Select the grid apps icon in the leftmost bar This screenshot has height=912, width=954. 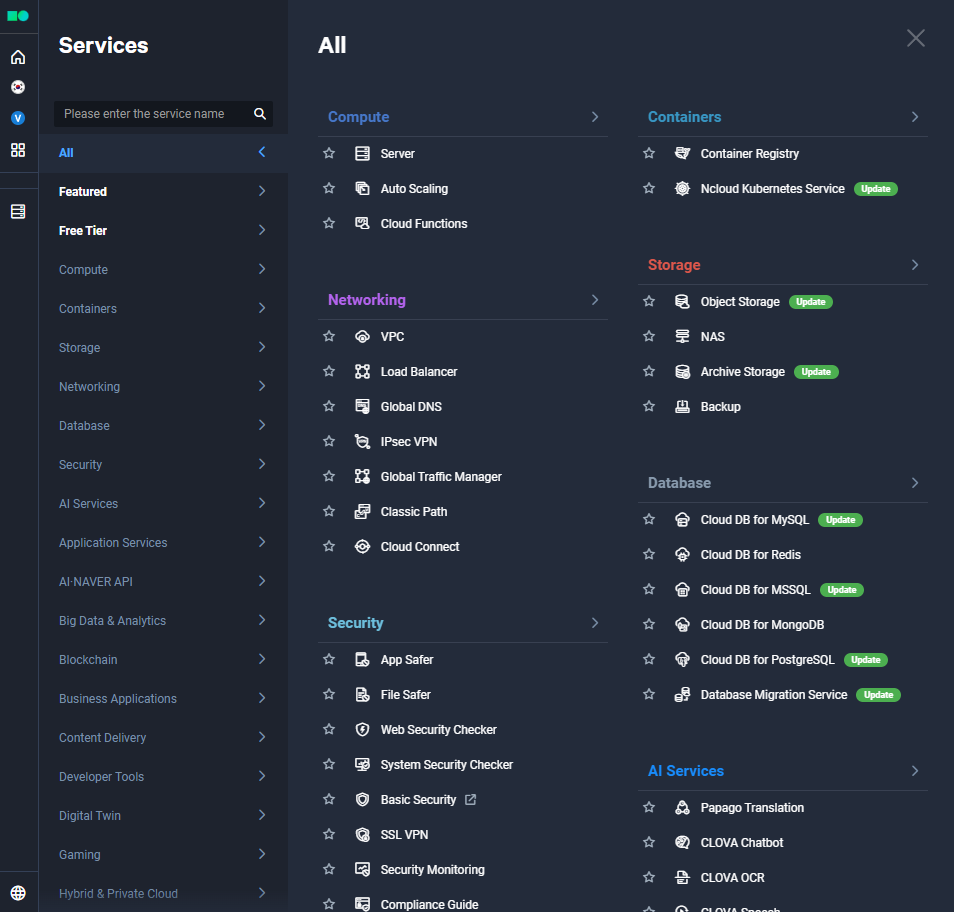point(18,151)
